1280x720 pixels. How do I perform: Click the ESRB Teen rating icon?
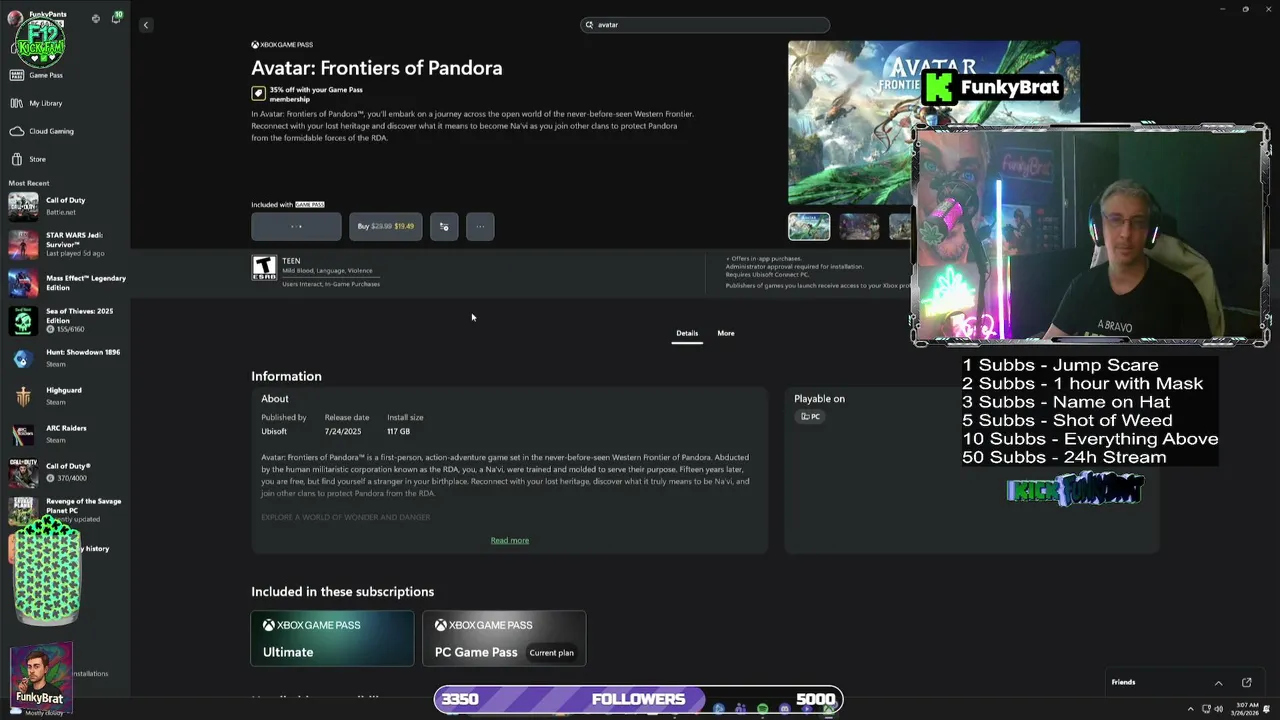pos(264,267)
